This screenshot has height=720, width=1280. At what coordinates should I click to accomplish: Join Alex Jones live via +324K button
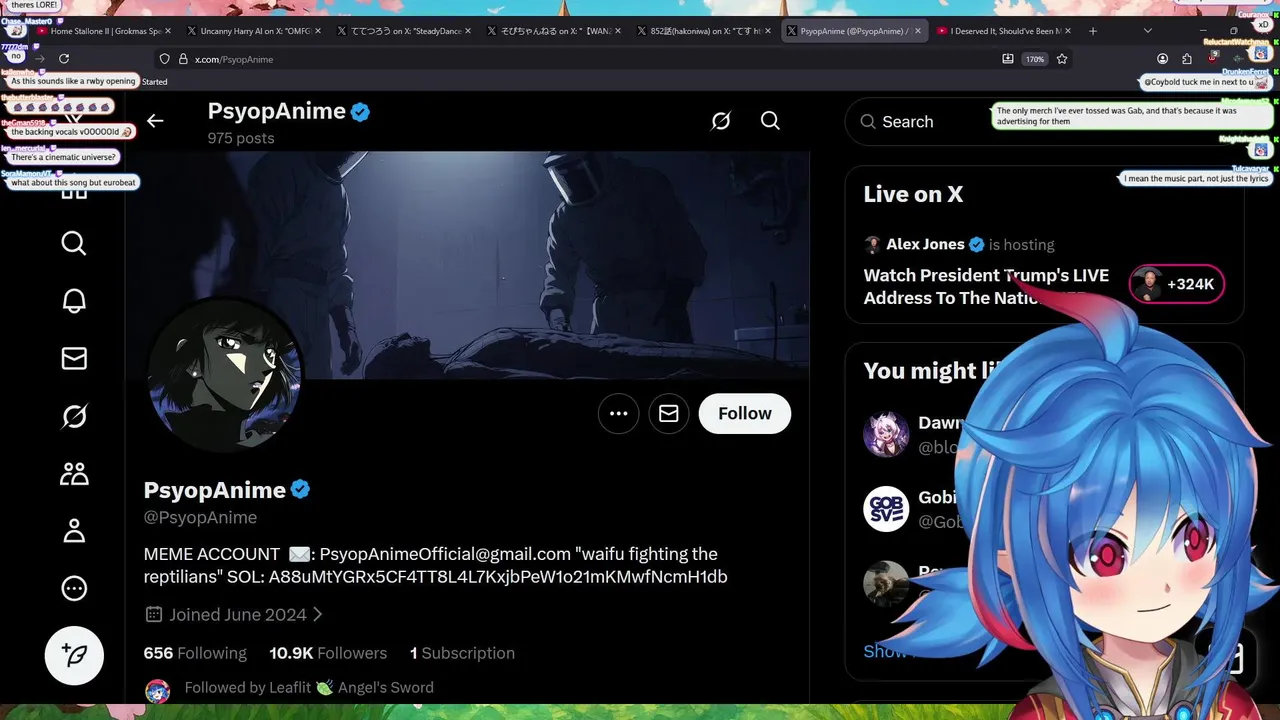(x=1176, y=285)
